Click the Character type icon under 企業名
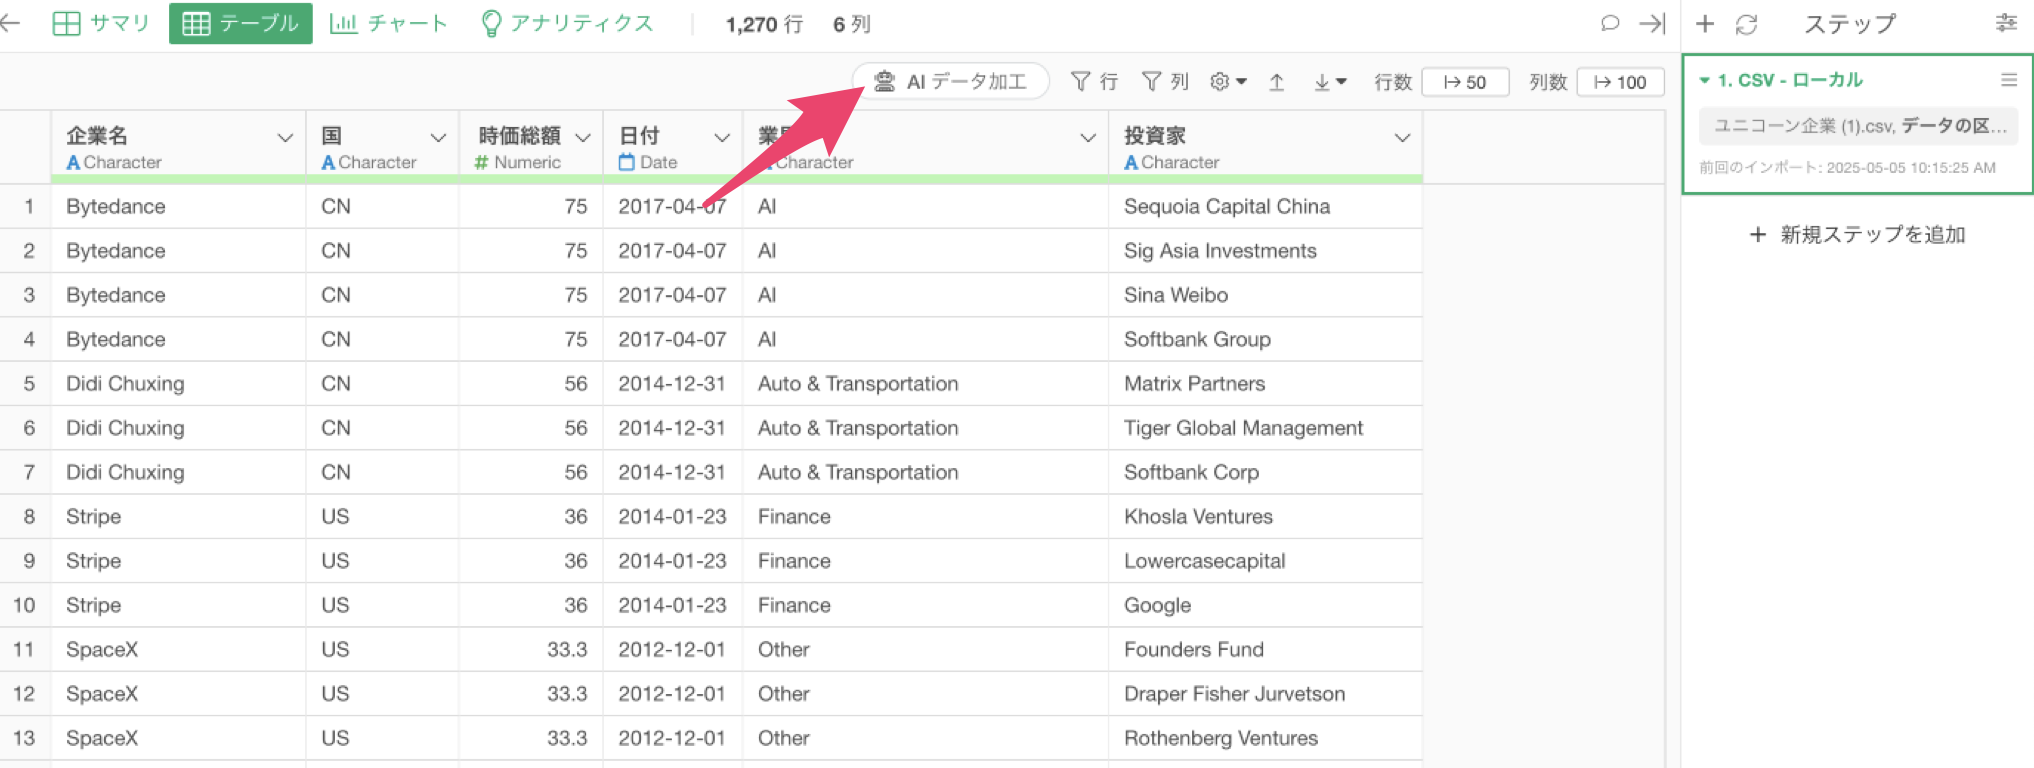The height and width of the screenshot is (768, 2034). coord(73,162)
